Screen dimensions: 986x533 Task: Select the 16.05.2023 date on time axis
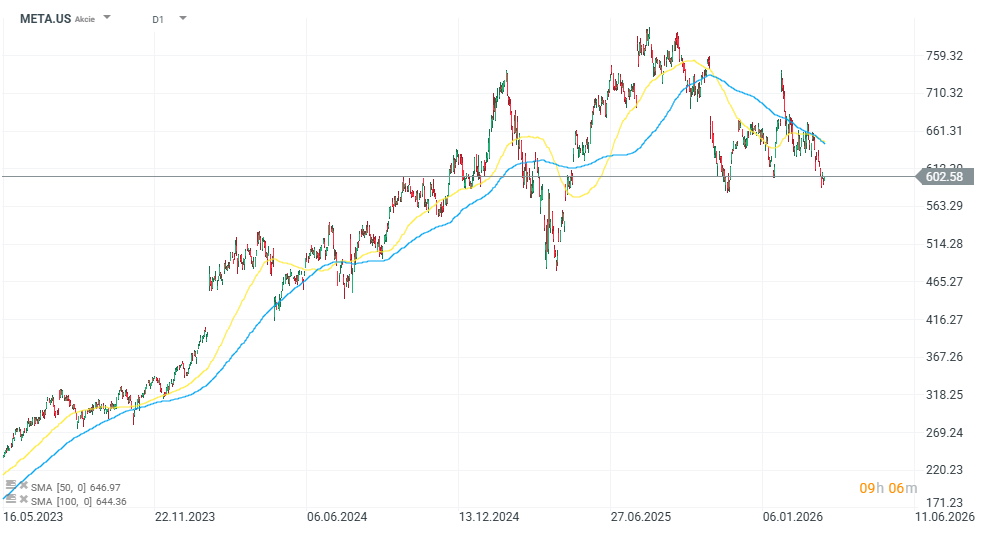click(33, 517)
